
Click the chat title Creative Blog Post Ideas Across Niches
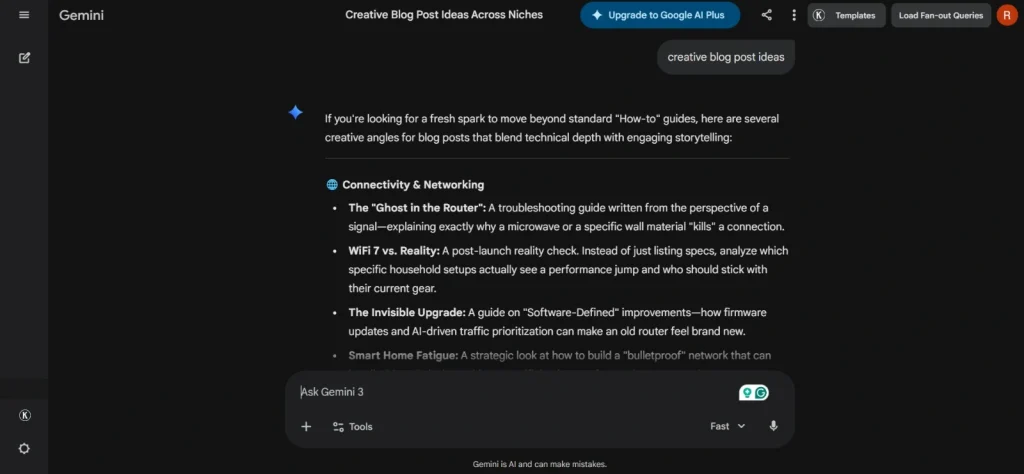click(444, 14)
